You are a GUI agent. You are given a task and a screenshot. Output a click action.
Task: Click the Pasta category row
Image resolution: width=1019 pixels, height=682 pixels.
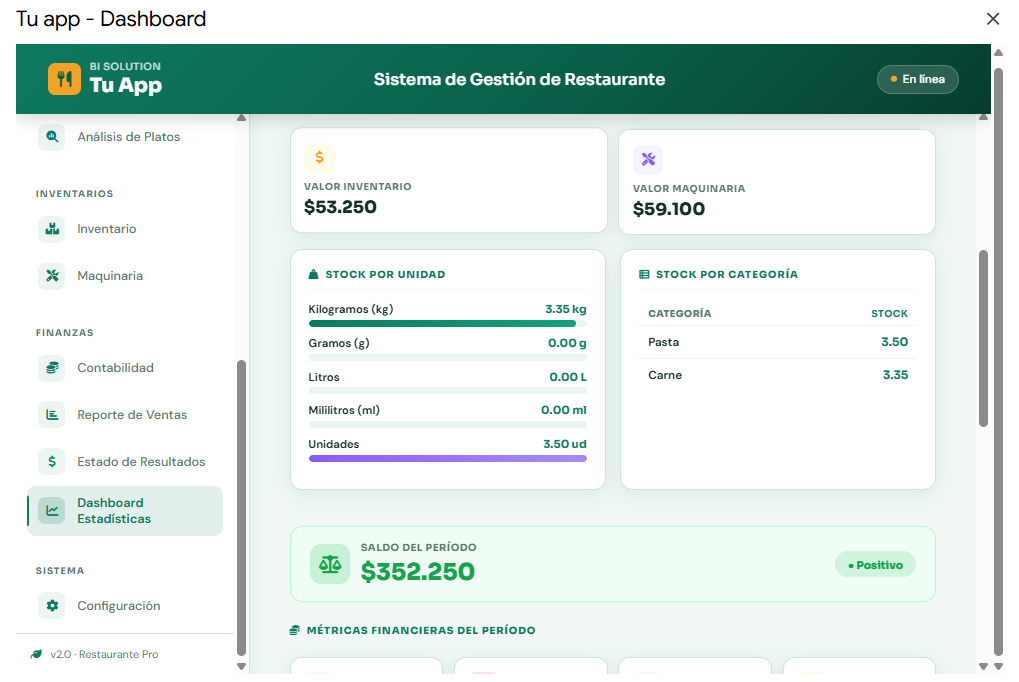pyautogui.click(x=778, y=342)
